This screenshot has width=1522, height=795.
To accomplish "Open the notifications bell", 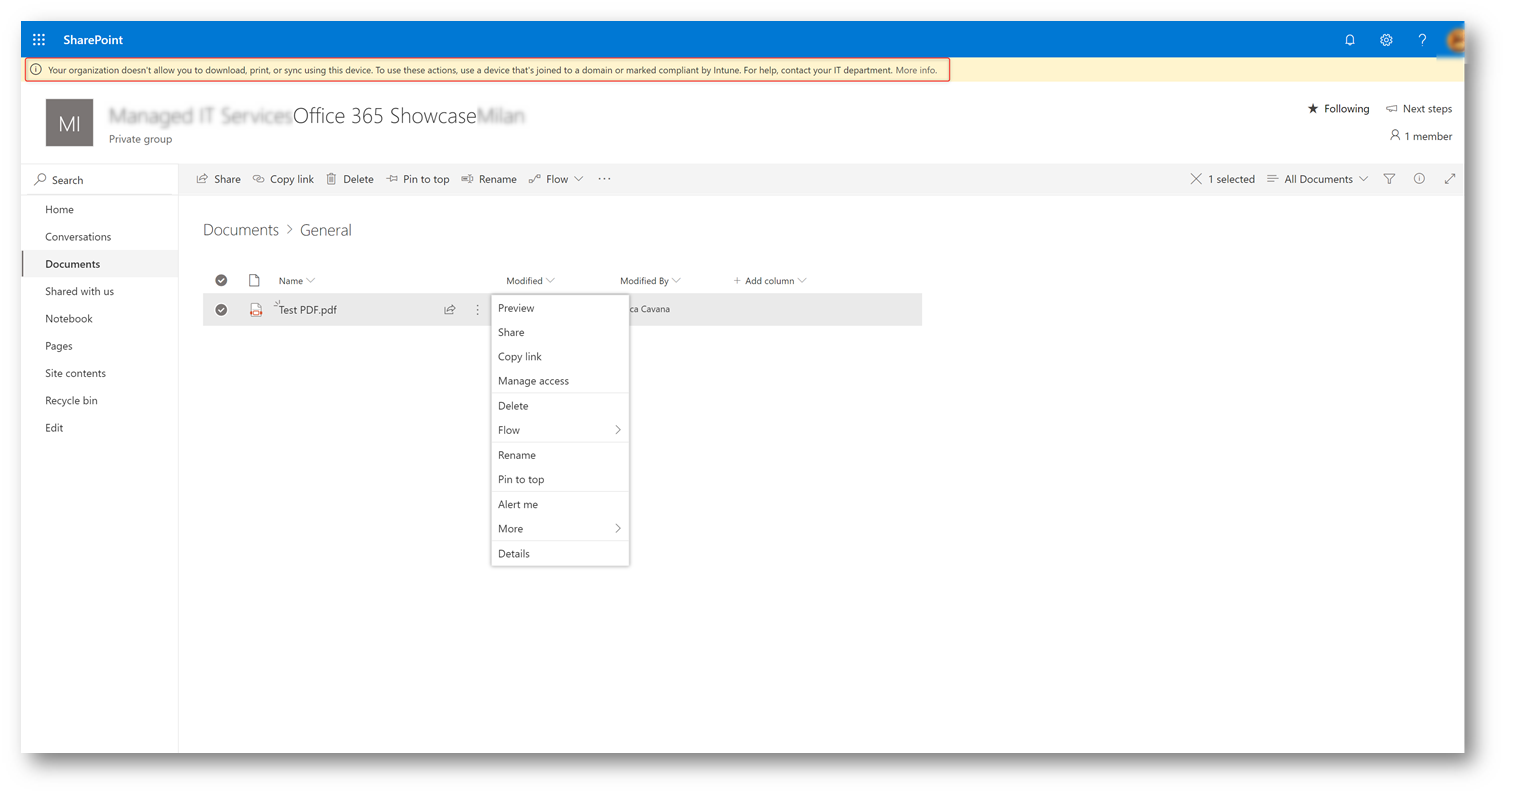I will [1350, 40].
